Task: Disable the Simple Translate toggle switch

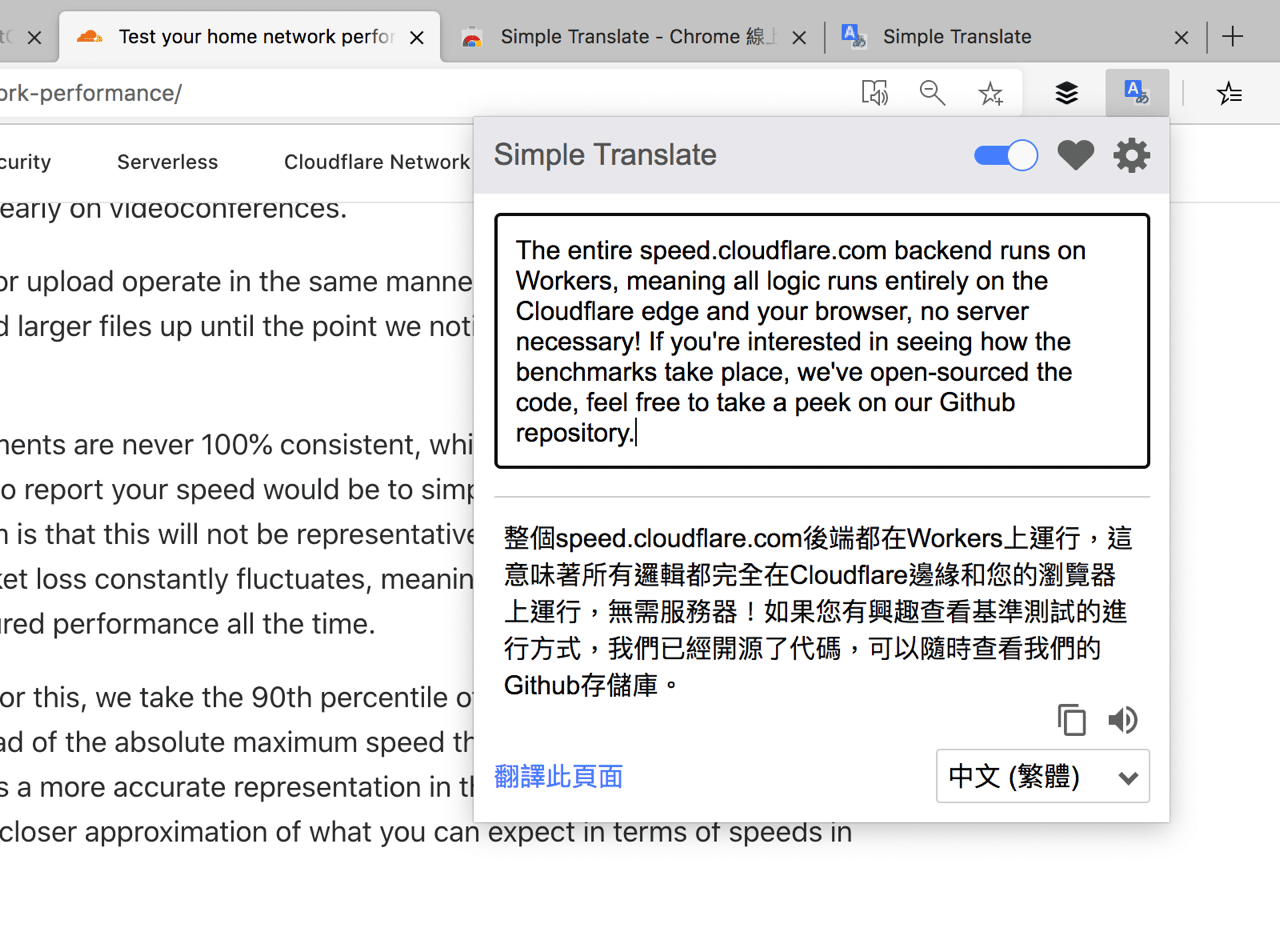Action: 1005,155
